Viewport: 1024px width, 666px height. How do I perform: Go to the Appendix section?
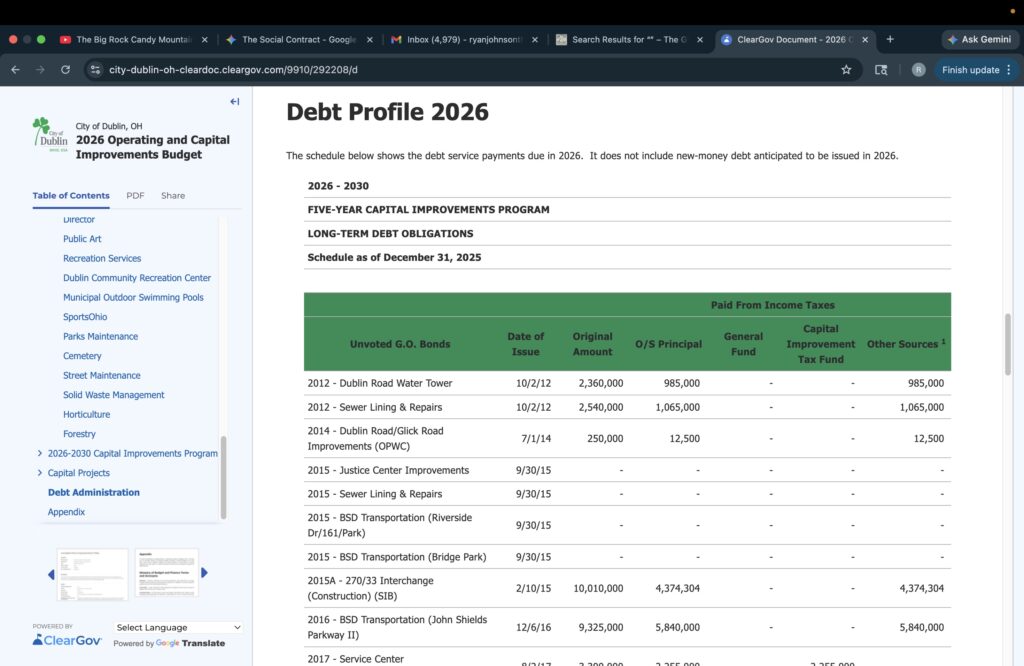66,512
